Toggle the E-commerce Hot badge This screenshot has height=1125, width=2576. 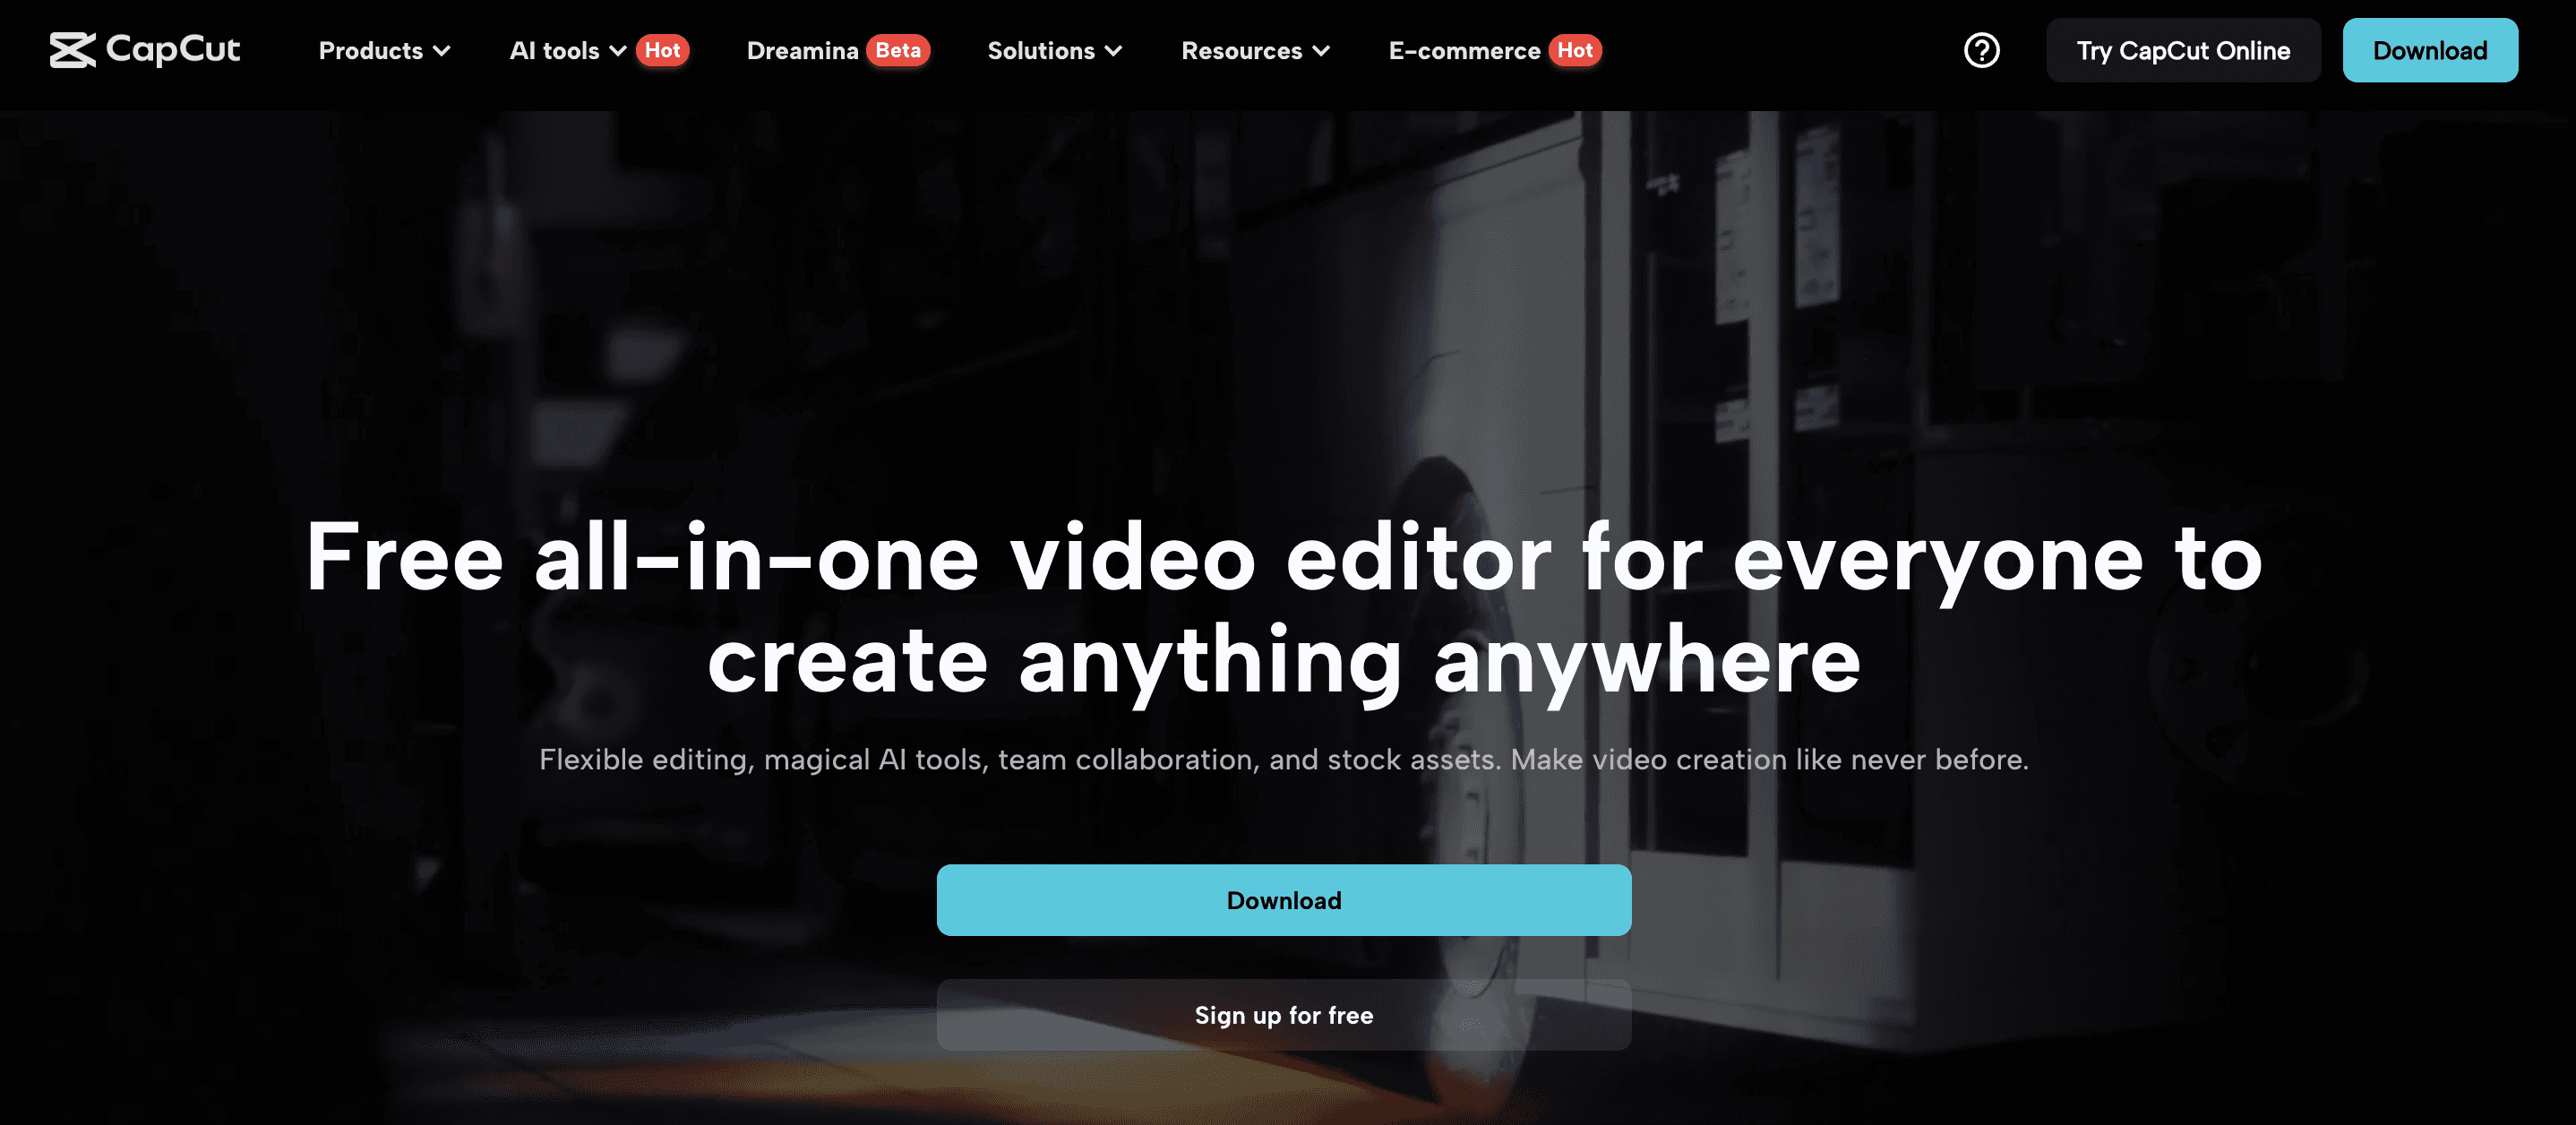(x=1574, y=49)
